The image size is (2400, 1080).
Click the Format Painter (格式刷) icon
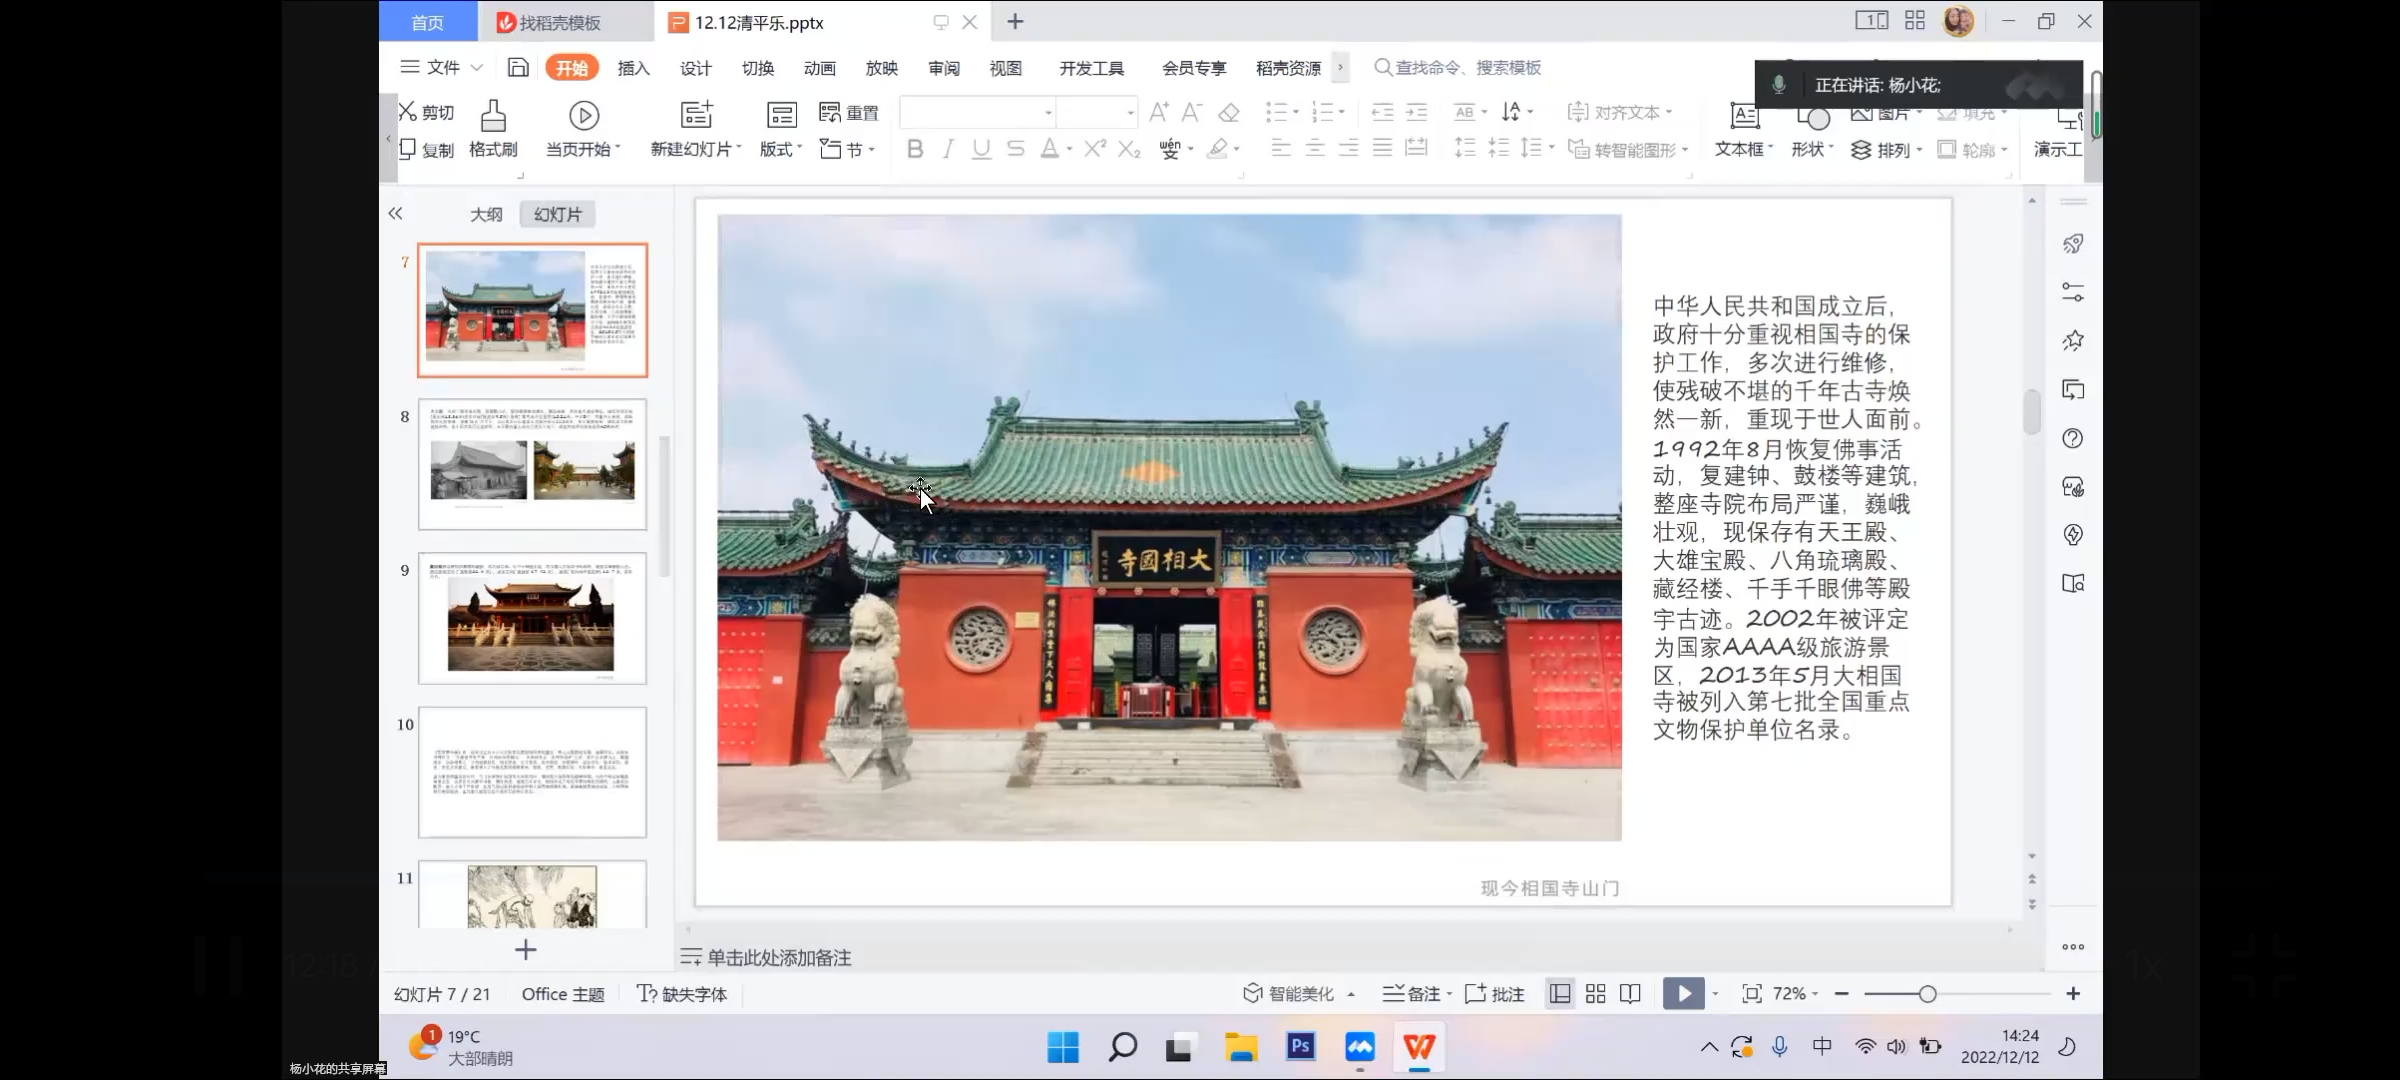tap(493, 117)
